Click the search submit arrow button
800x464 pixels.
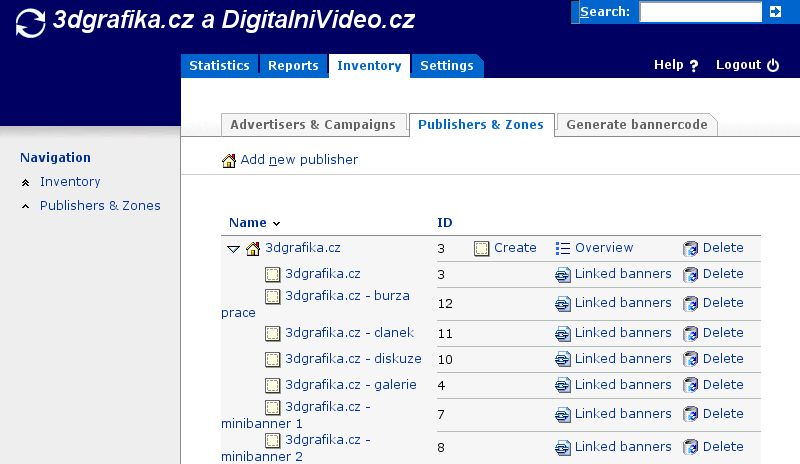pos(776,11)
